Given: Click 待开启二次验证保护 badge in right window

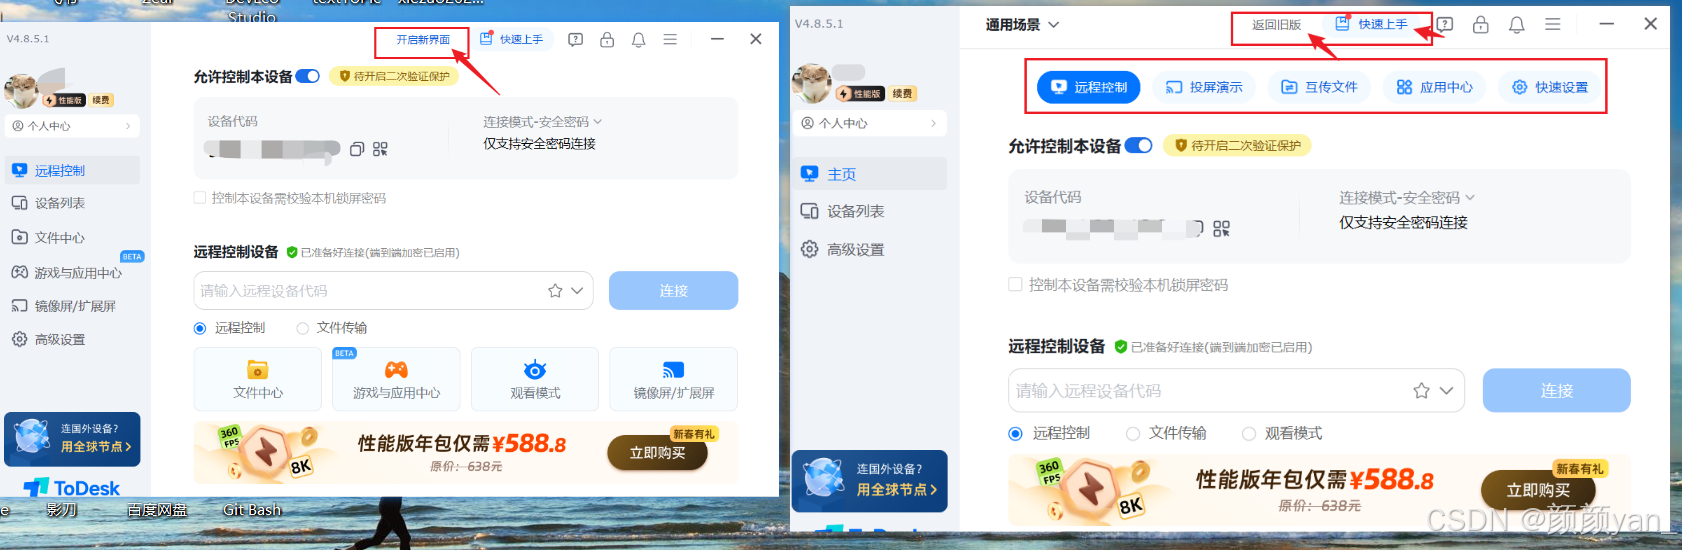Looking at the screenshot, I should coord(1237,146).
